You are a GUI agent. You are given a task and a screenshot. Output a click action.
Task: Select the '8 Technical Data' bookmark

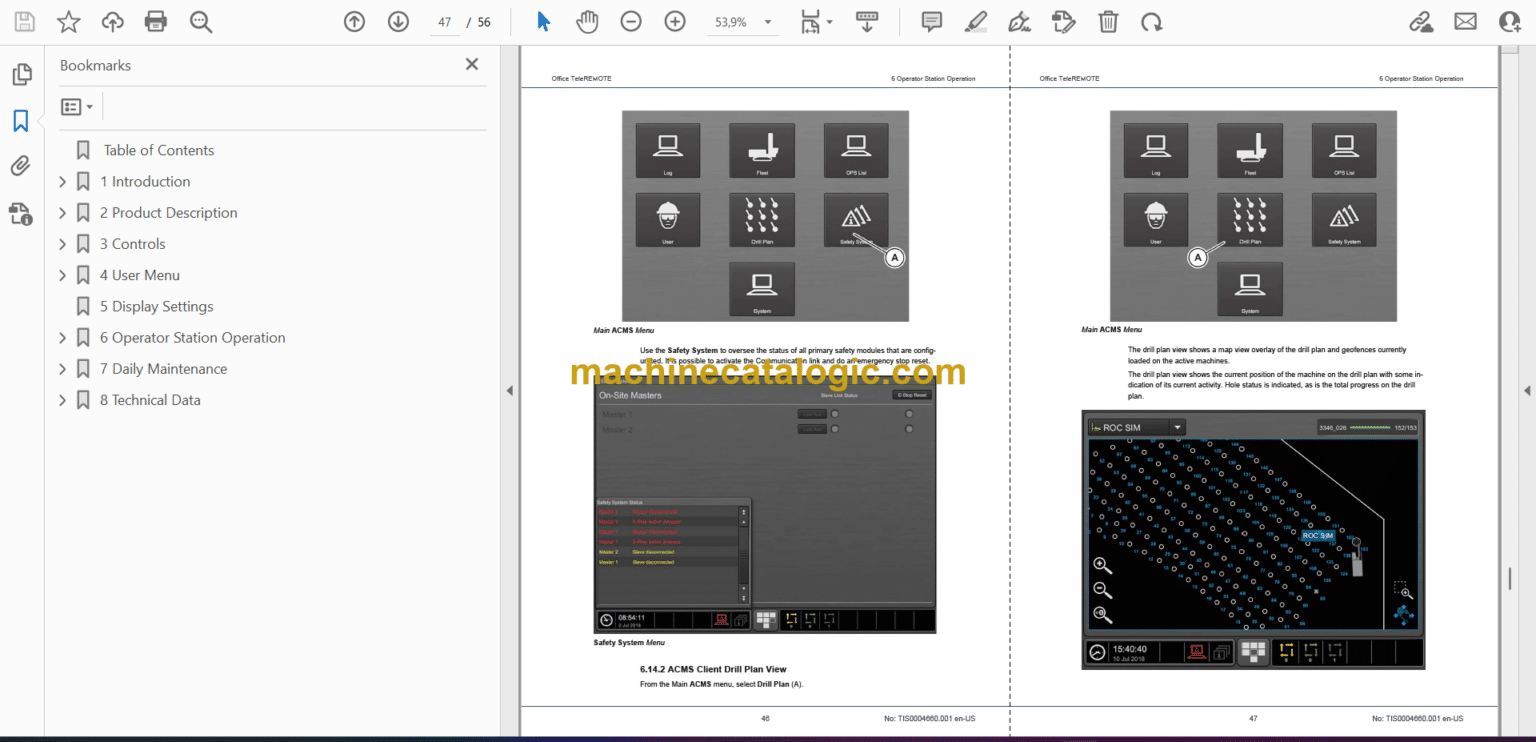tap(150, 399)
